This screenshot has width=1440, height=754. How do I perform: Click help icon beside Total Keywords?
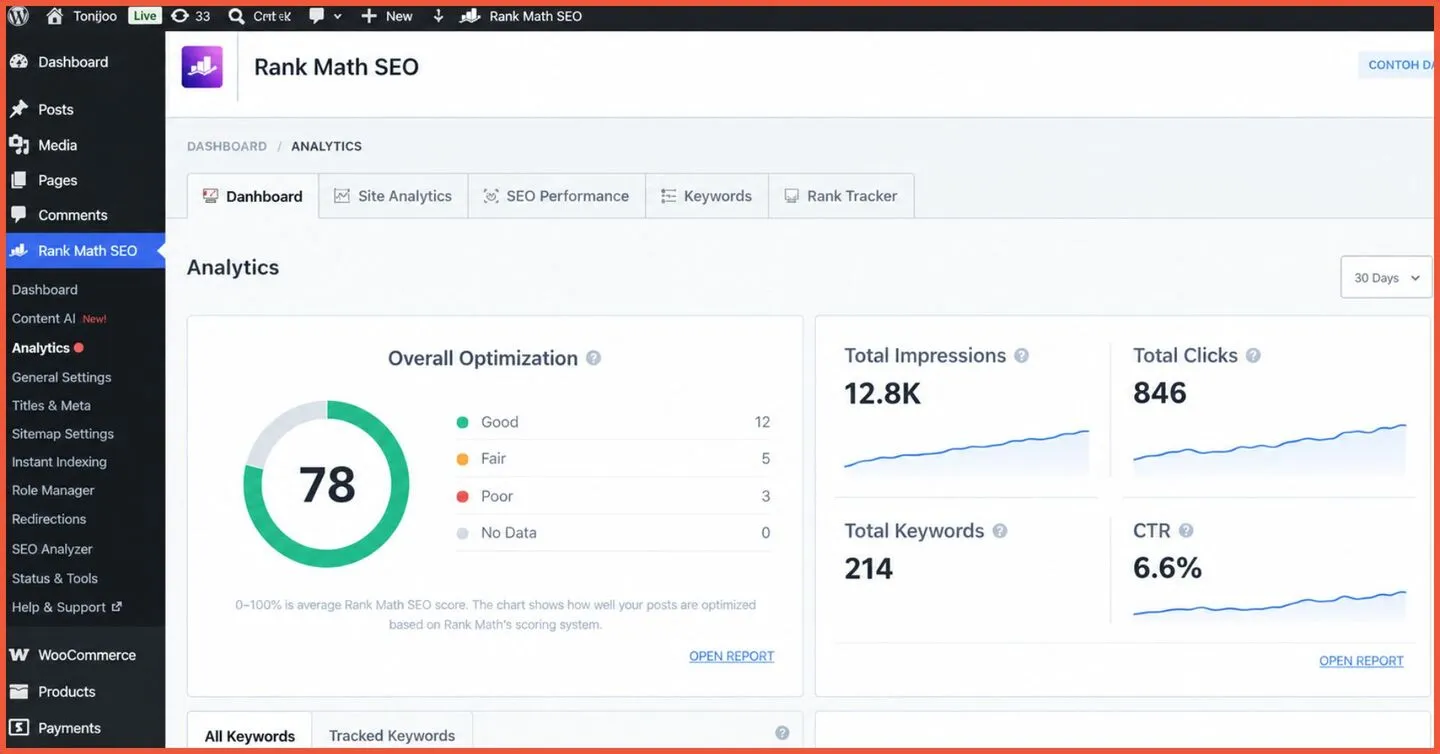[x=999, y=531]
